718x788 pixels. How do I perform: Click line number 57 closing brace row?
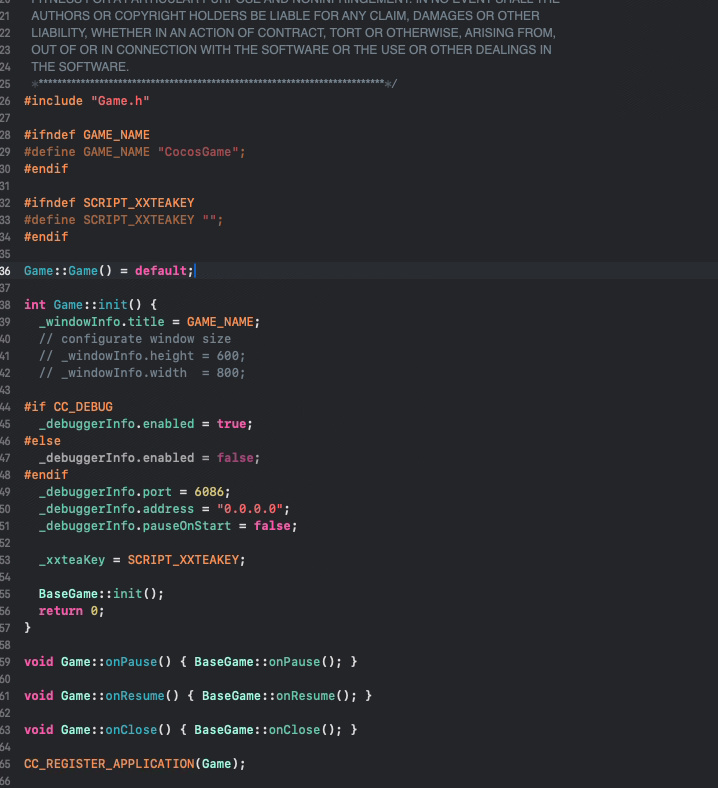pyautogui.click(x=5, y=628)
